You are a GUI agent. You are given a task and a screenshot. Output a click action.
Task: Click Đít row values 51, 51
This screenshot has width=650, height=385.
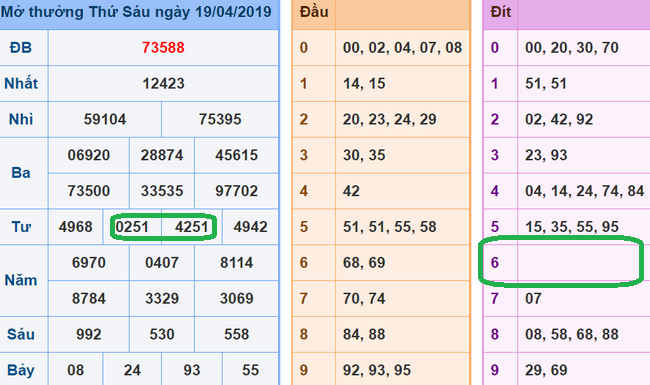pos(546,83)
